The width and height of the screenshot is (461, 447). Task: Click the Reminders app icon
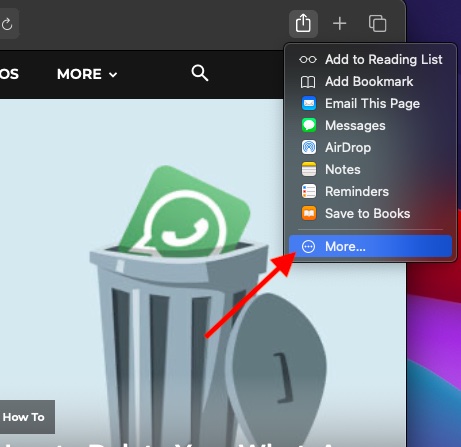(309, 191)
